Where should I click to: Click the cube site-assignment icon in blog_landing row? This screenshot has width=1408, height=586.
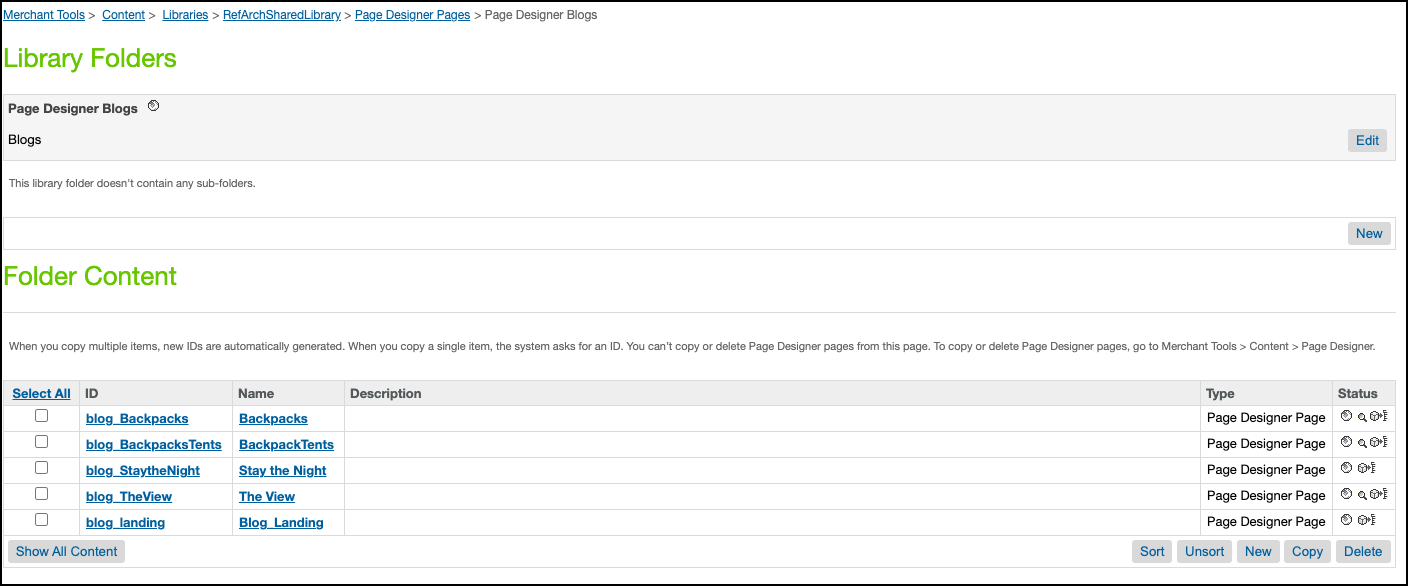[1363, 520]
